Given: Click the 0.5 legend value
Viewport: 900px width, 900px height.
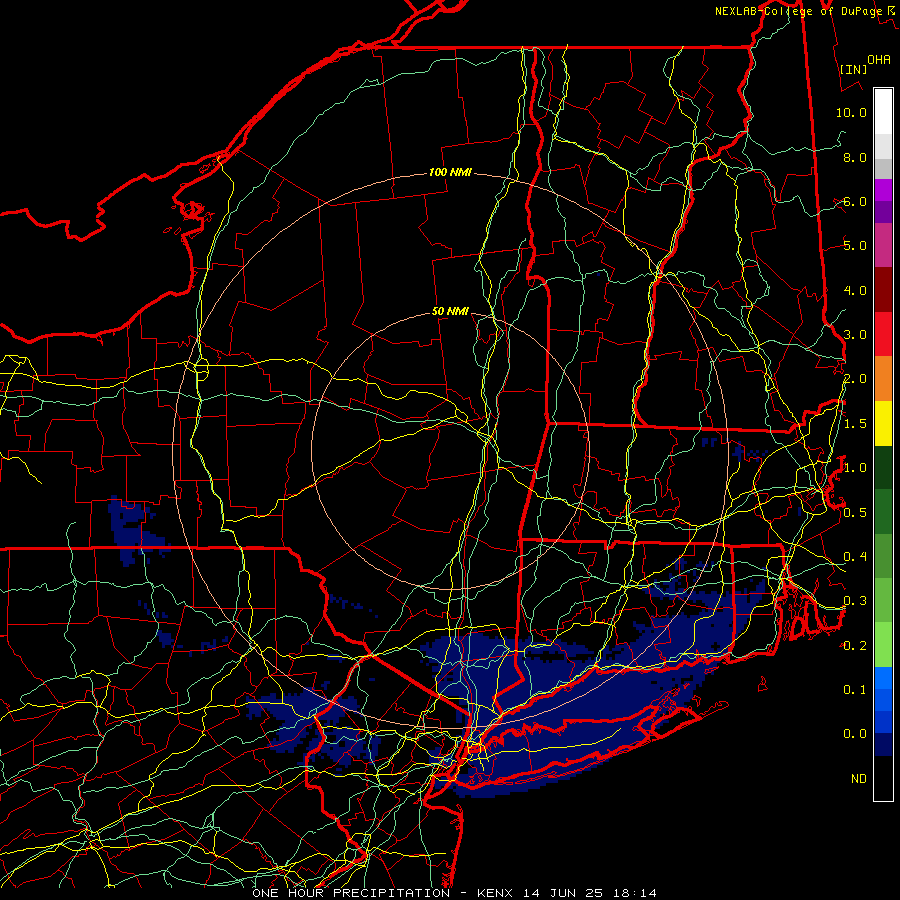Looking at the screenshot, I should click(x=855, y=513).
